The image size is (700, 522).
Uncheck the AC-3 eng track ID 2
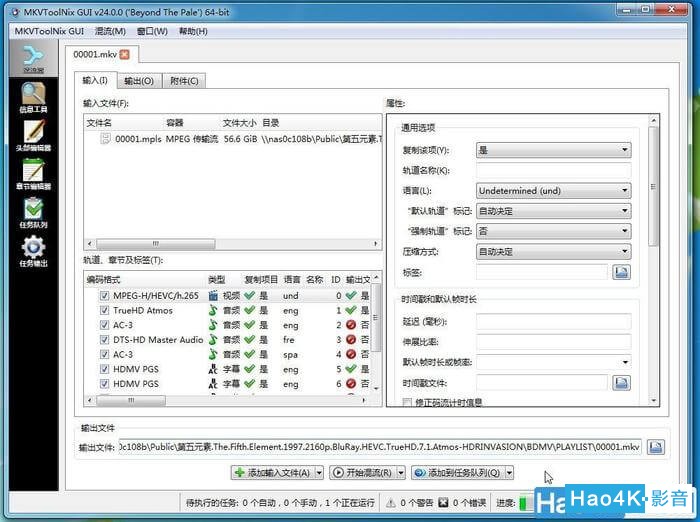[x=104, y=325]
